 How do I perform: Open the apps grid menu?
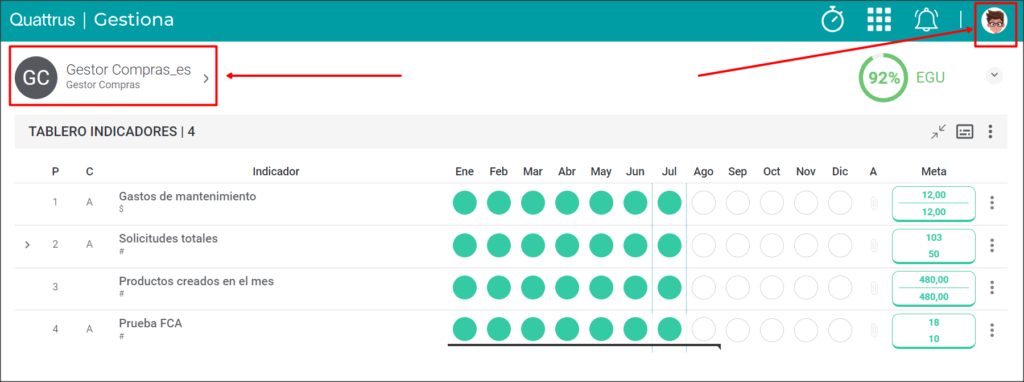click(879, 20)
